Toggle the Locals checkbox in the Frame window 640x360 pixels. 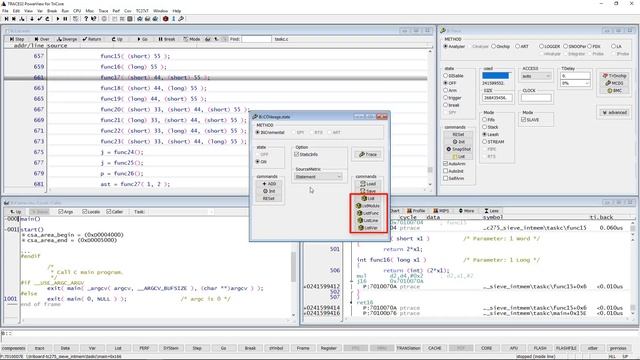click(91, 212)
